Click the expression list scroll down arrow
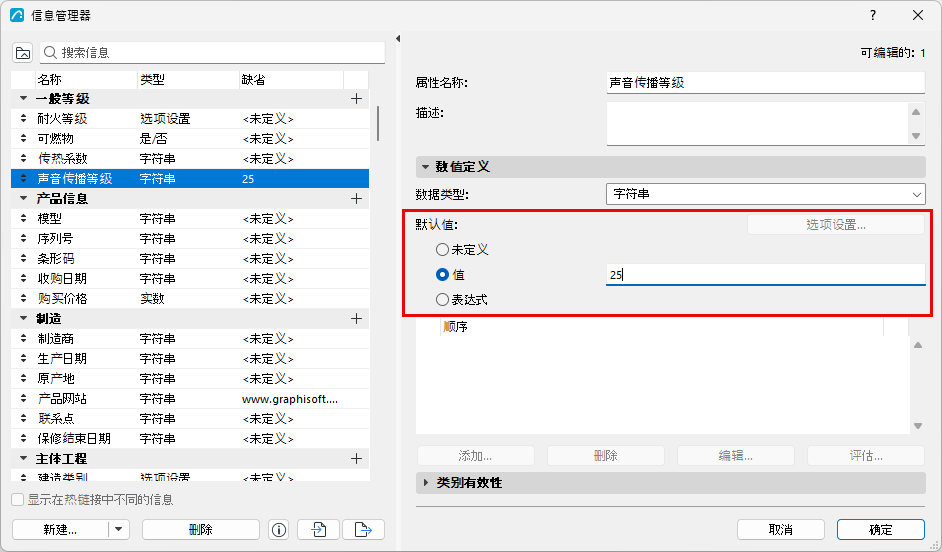Viewport: 942px width, 552px height. (918, 426)
